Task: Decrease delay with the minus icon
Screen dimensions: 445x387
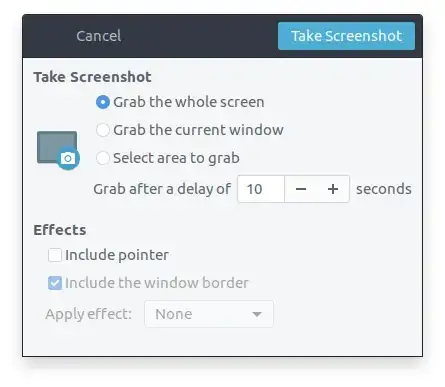Action: tap(301, 189)
